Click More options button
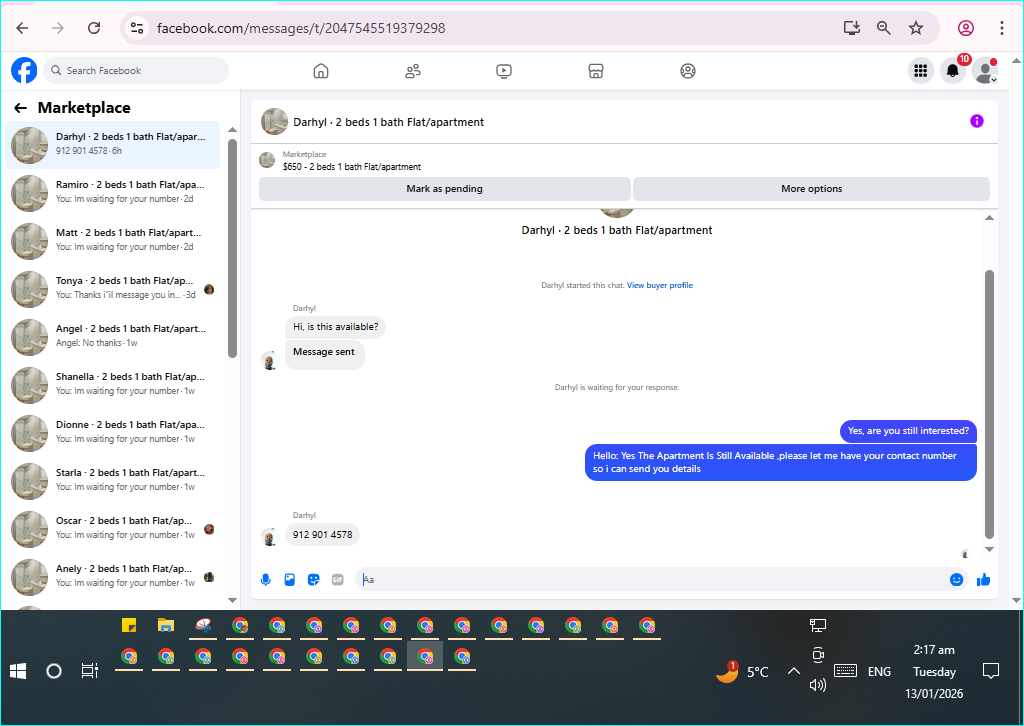Screen dimensions: 1024x726 [811, 189]
